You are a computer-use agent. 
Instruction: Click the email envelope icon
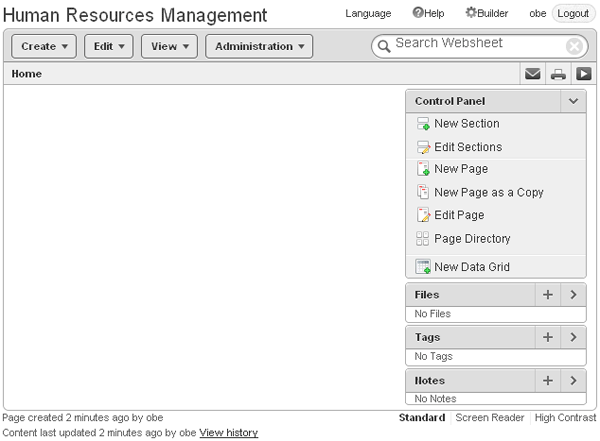533,73
